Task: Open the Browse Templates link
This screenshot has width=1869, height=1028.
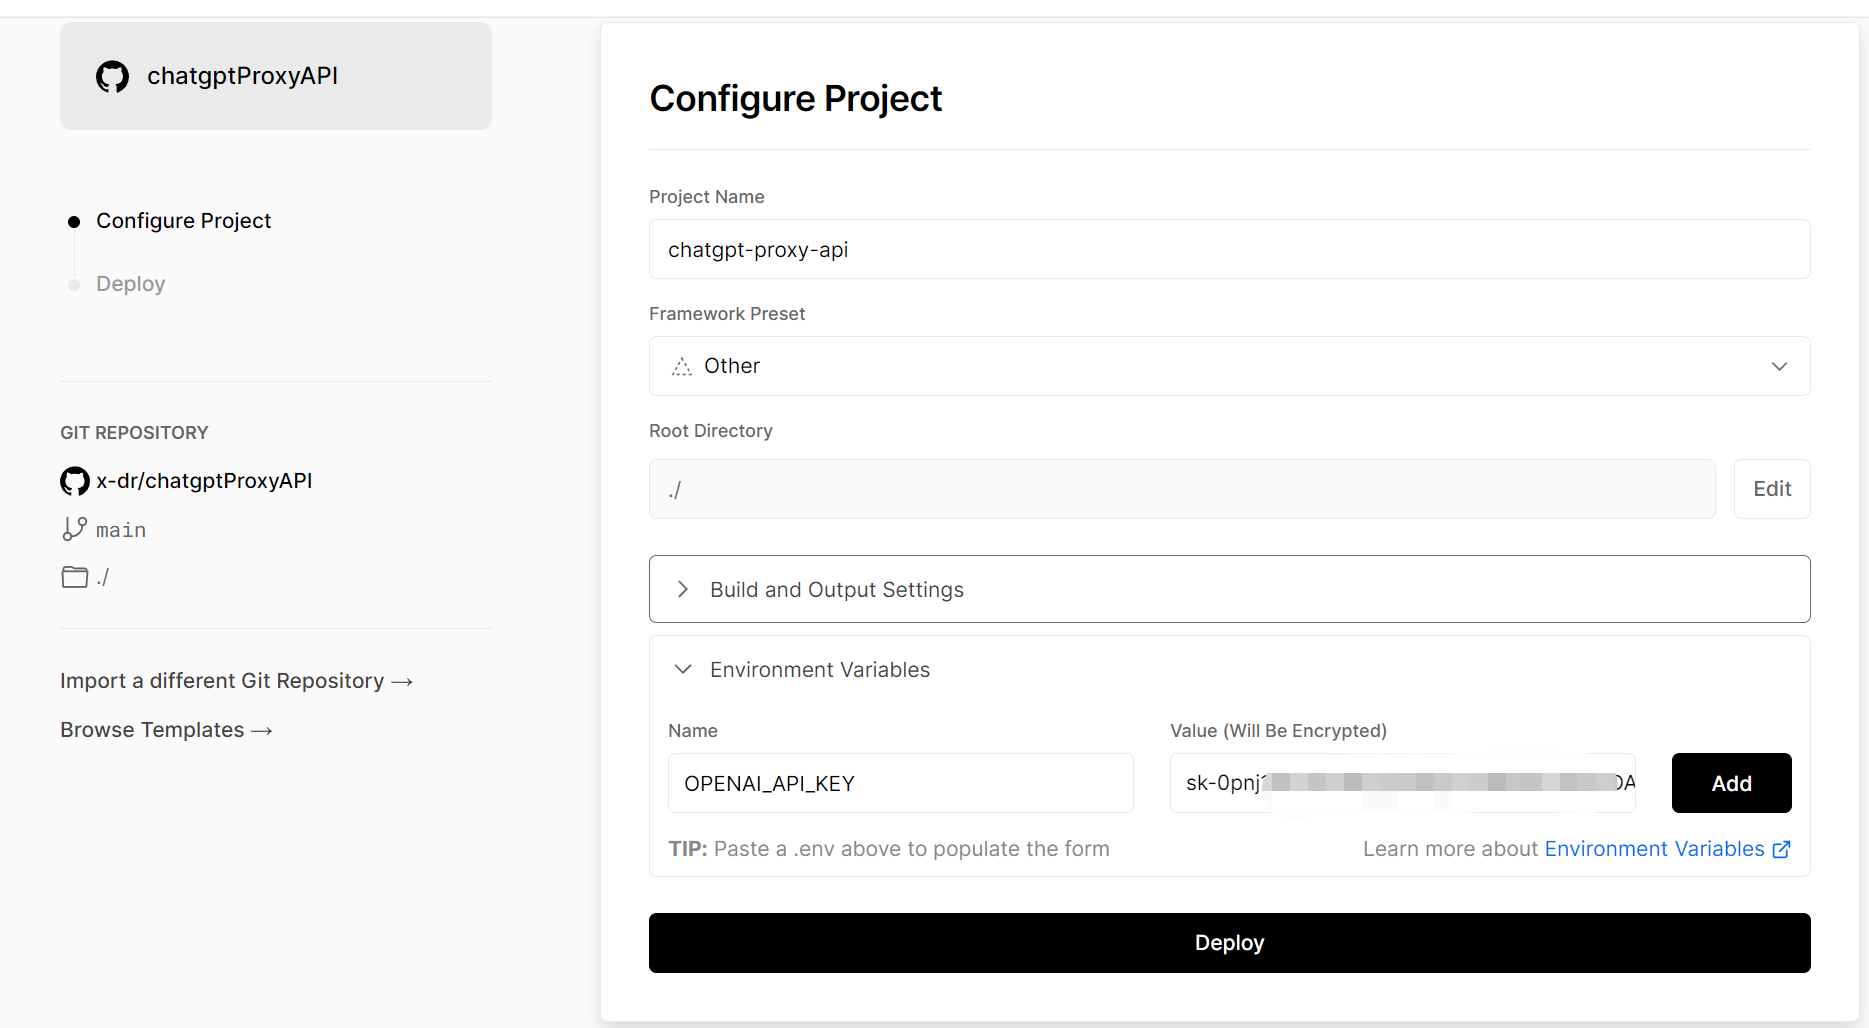Action: click(166, 730)
